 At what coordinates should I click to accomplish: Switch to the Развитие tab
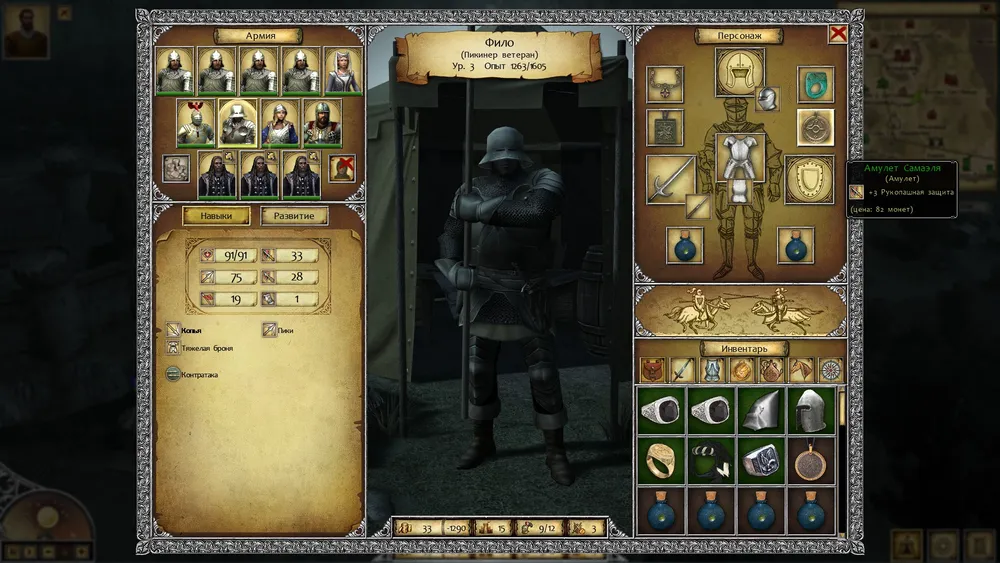click(x=294, y=216)
